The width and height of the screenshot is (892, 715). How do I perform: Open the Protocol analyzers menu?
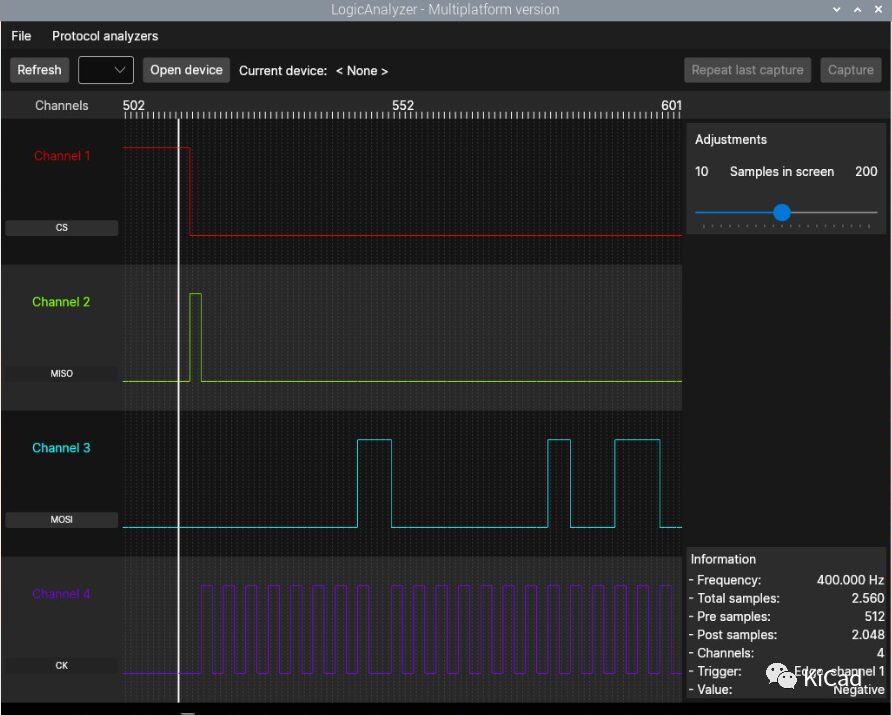click(105, 36)
